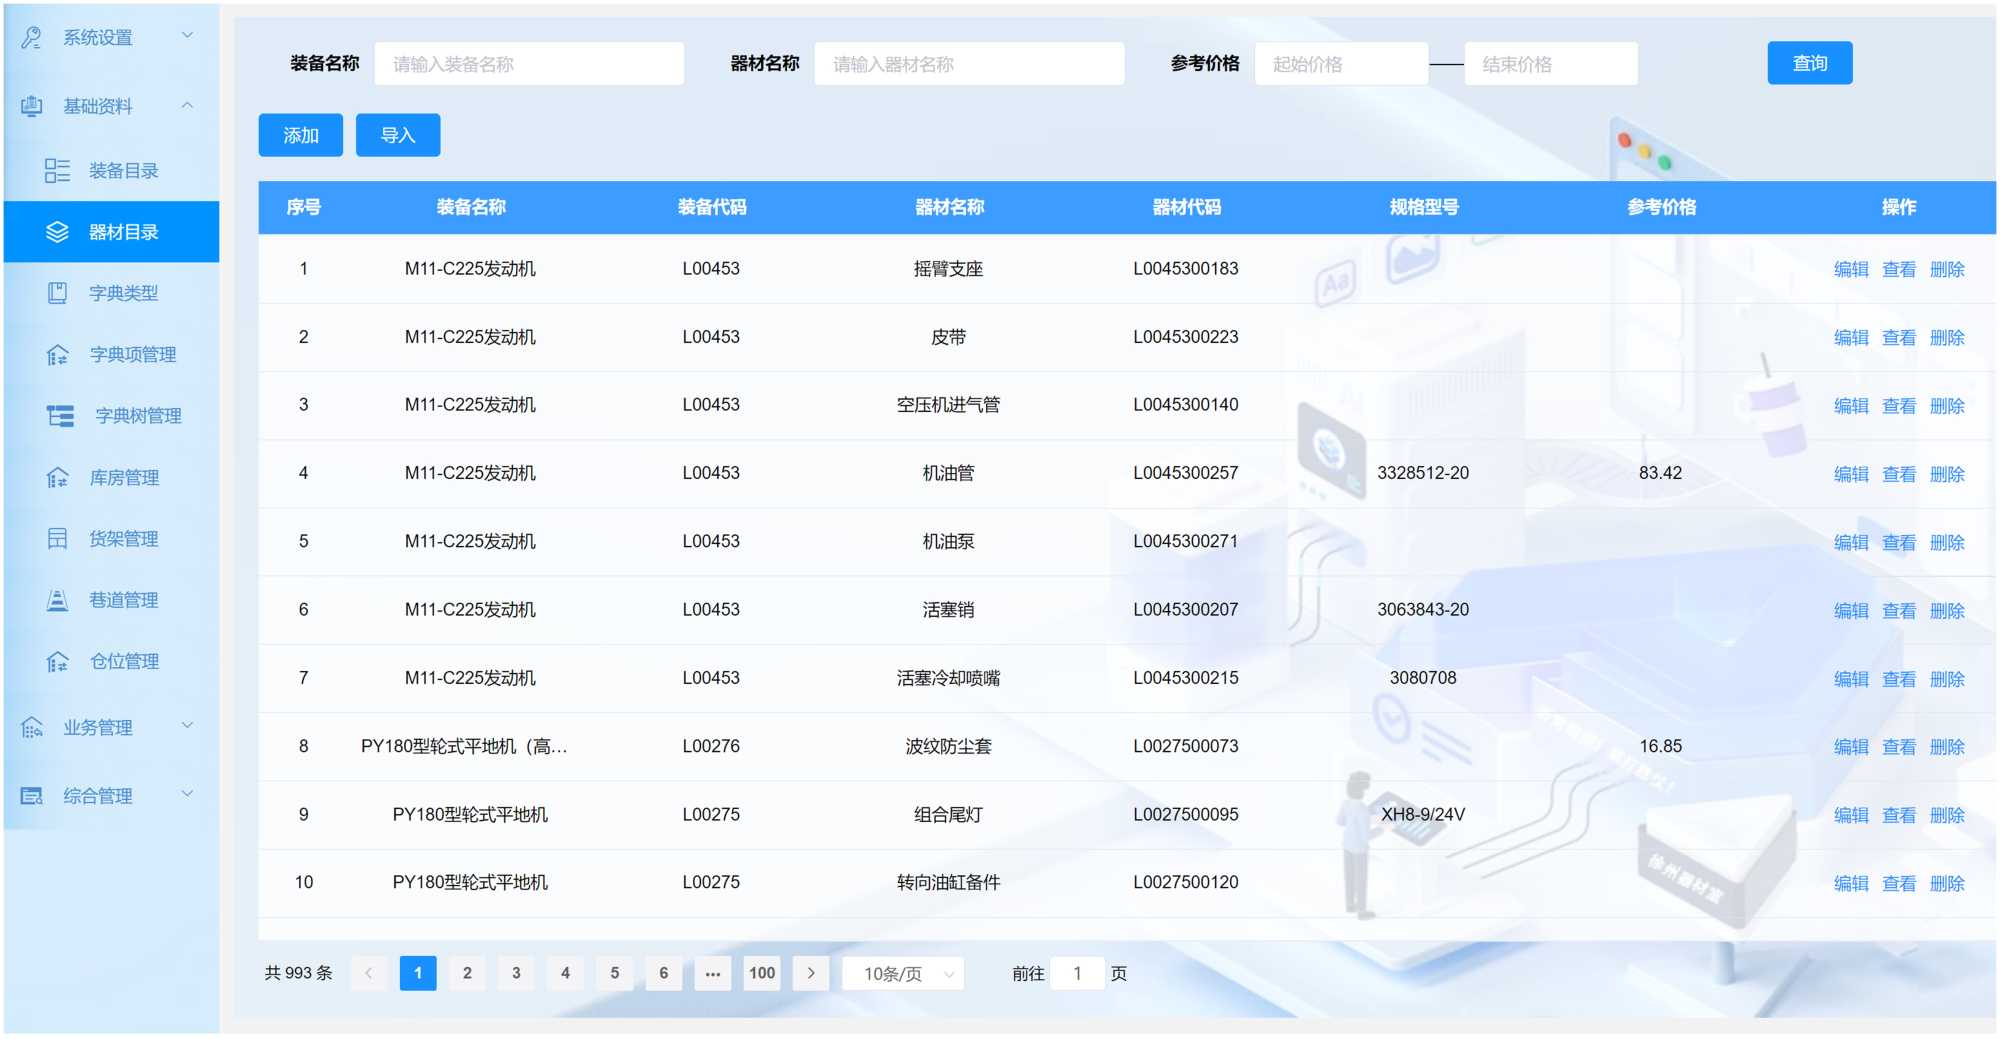The width and height of the screenshot is (2000, 1039).
Task: Click the 巷道管理 icon in sidebar
Action: click(57, 600)
